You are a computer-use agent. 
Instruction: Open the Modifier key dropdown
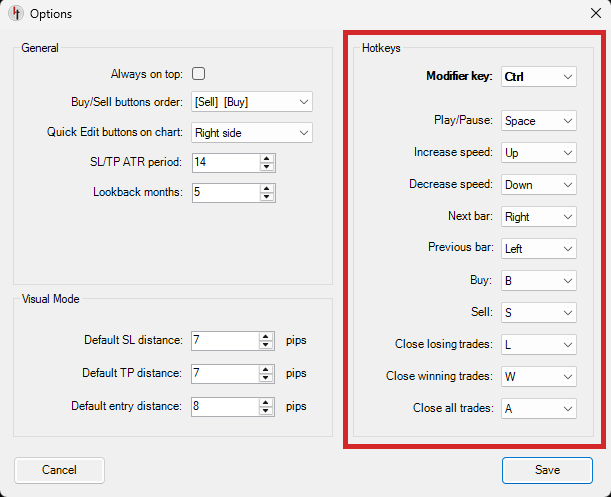(539, 77)
